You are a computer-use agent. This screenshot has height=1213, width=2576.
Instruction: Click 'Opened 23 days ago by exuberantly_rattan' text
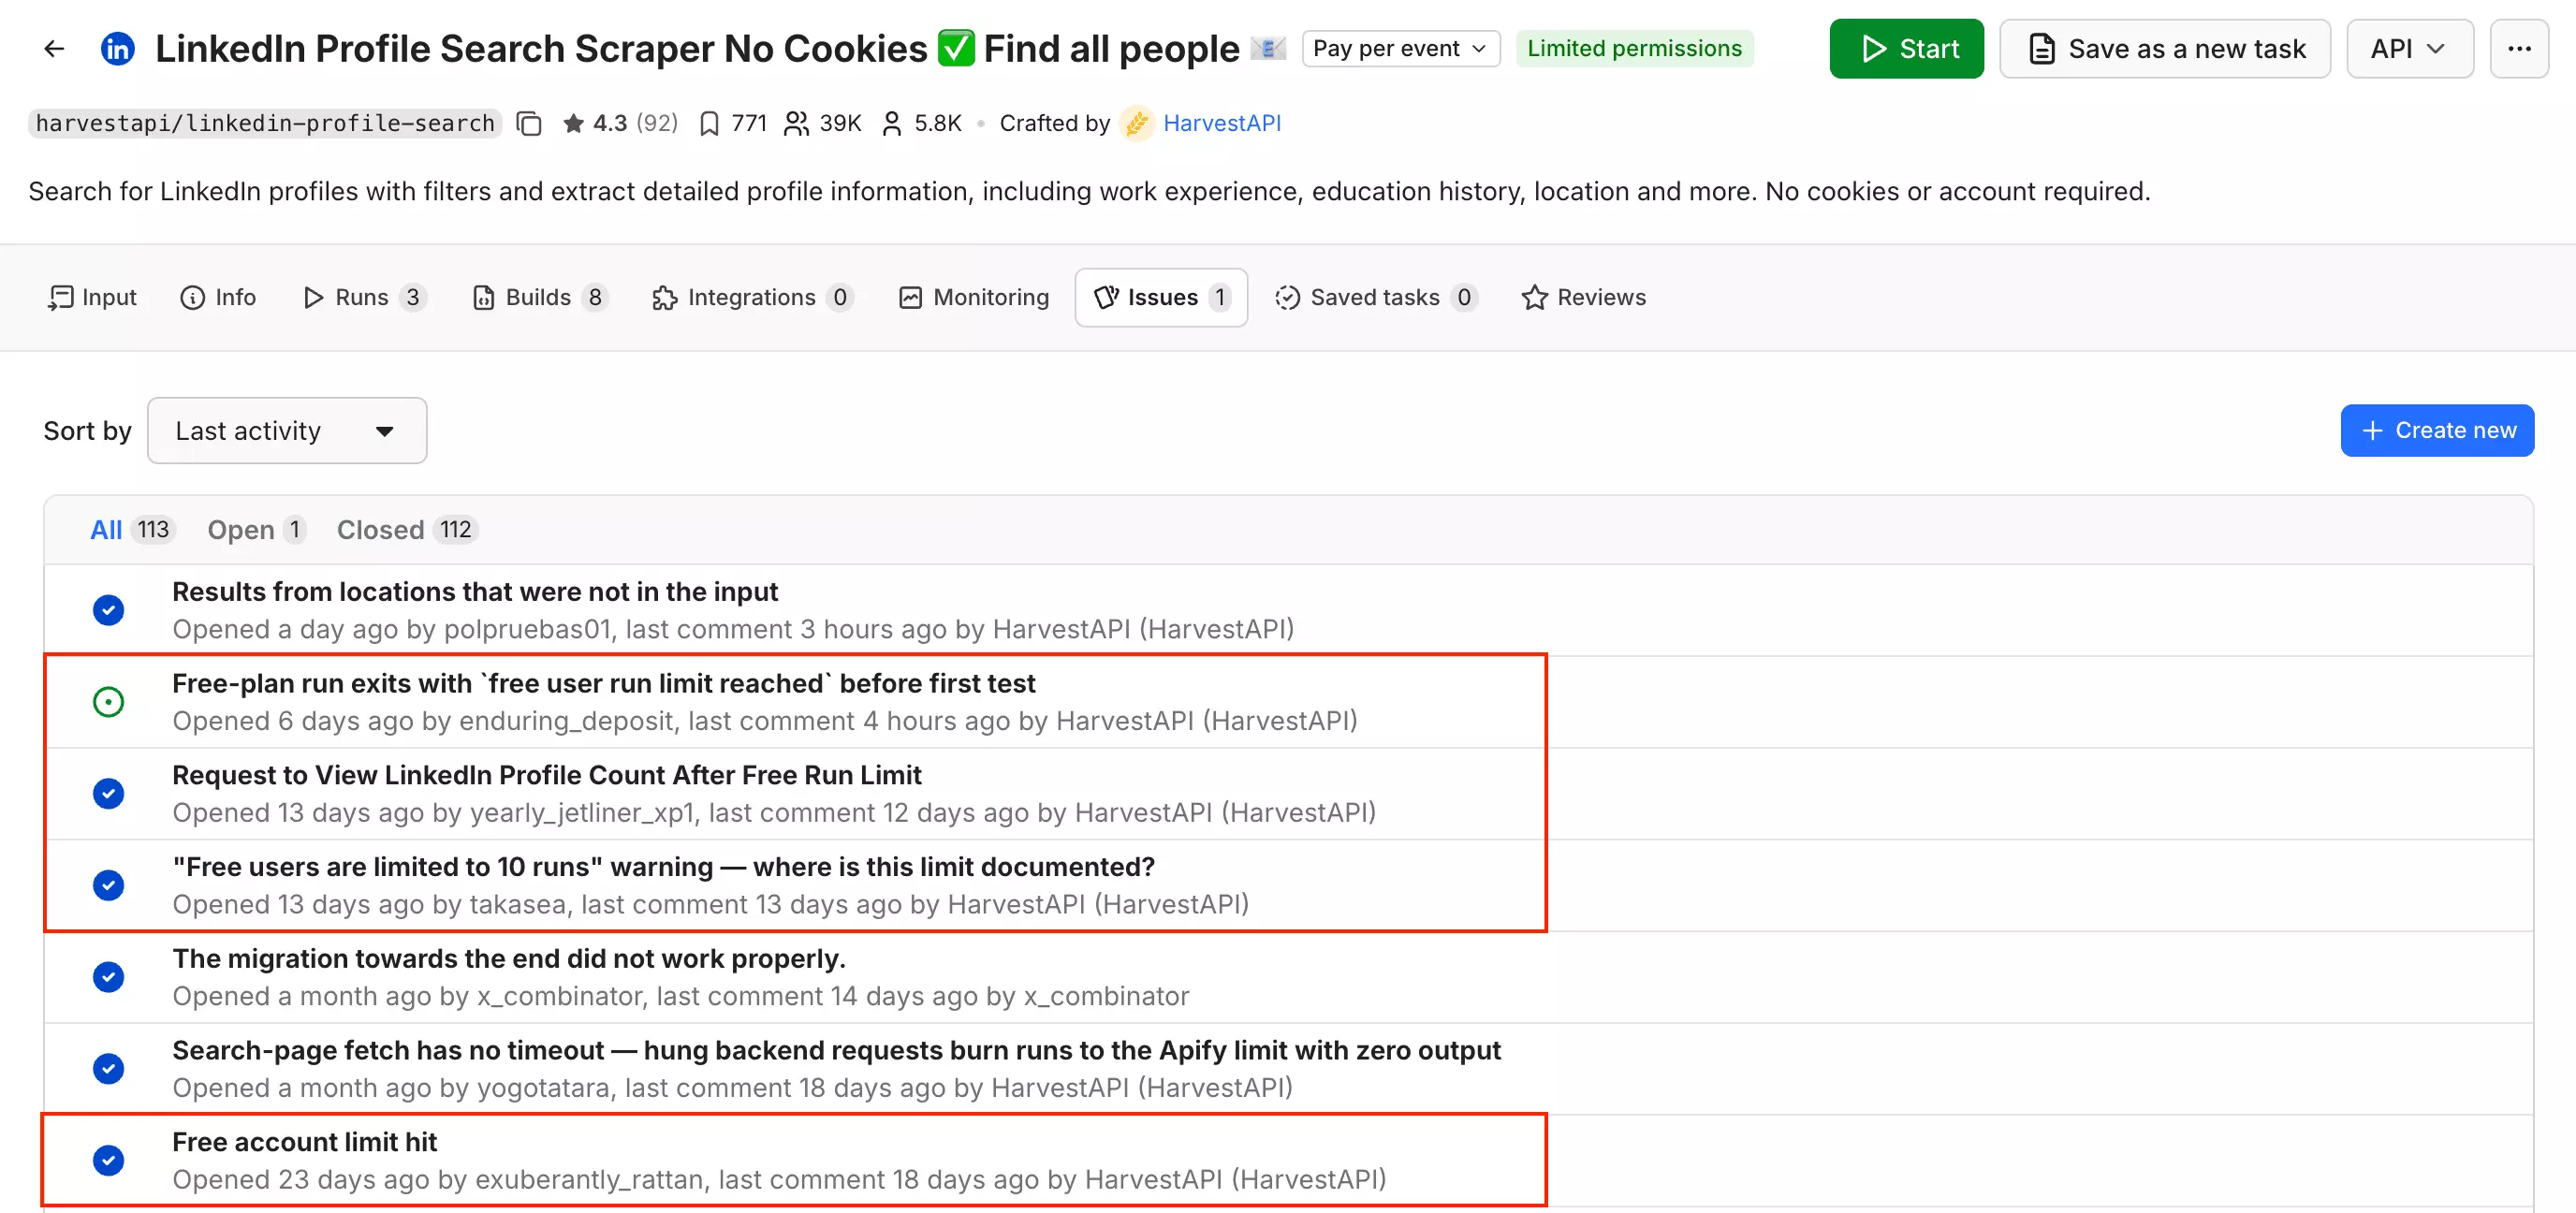[x=438, y=1180]
